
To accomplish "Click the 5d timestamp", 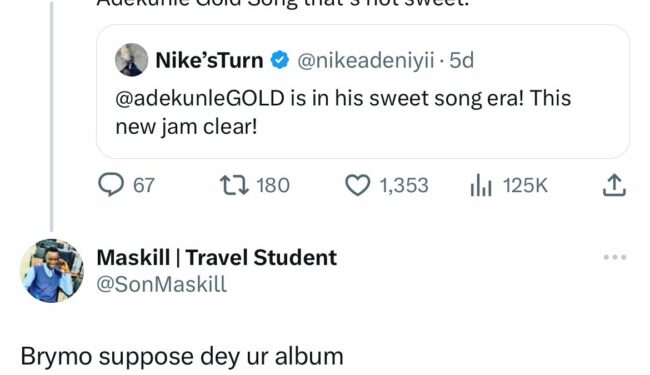I will 461,60.
